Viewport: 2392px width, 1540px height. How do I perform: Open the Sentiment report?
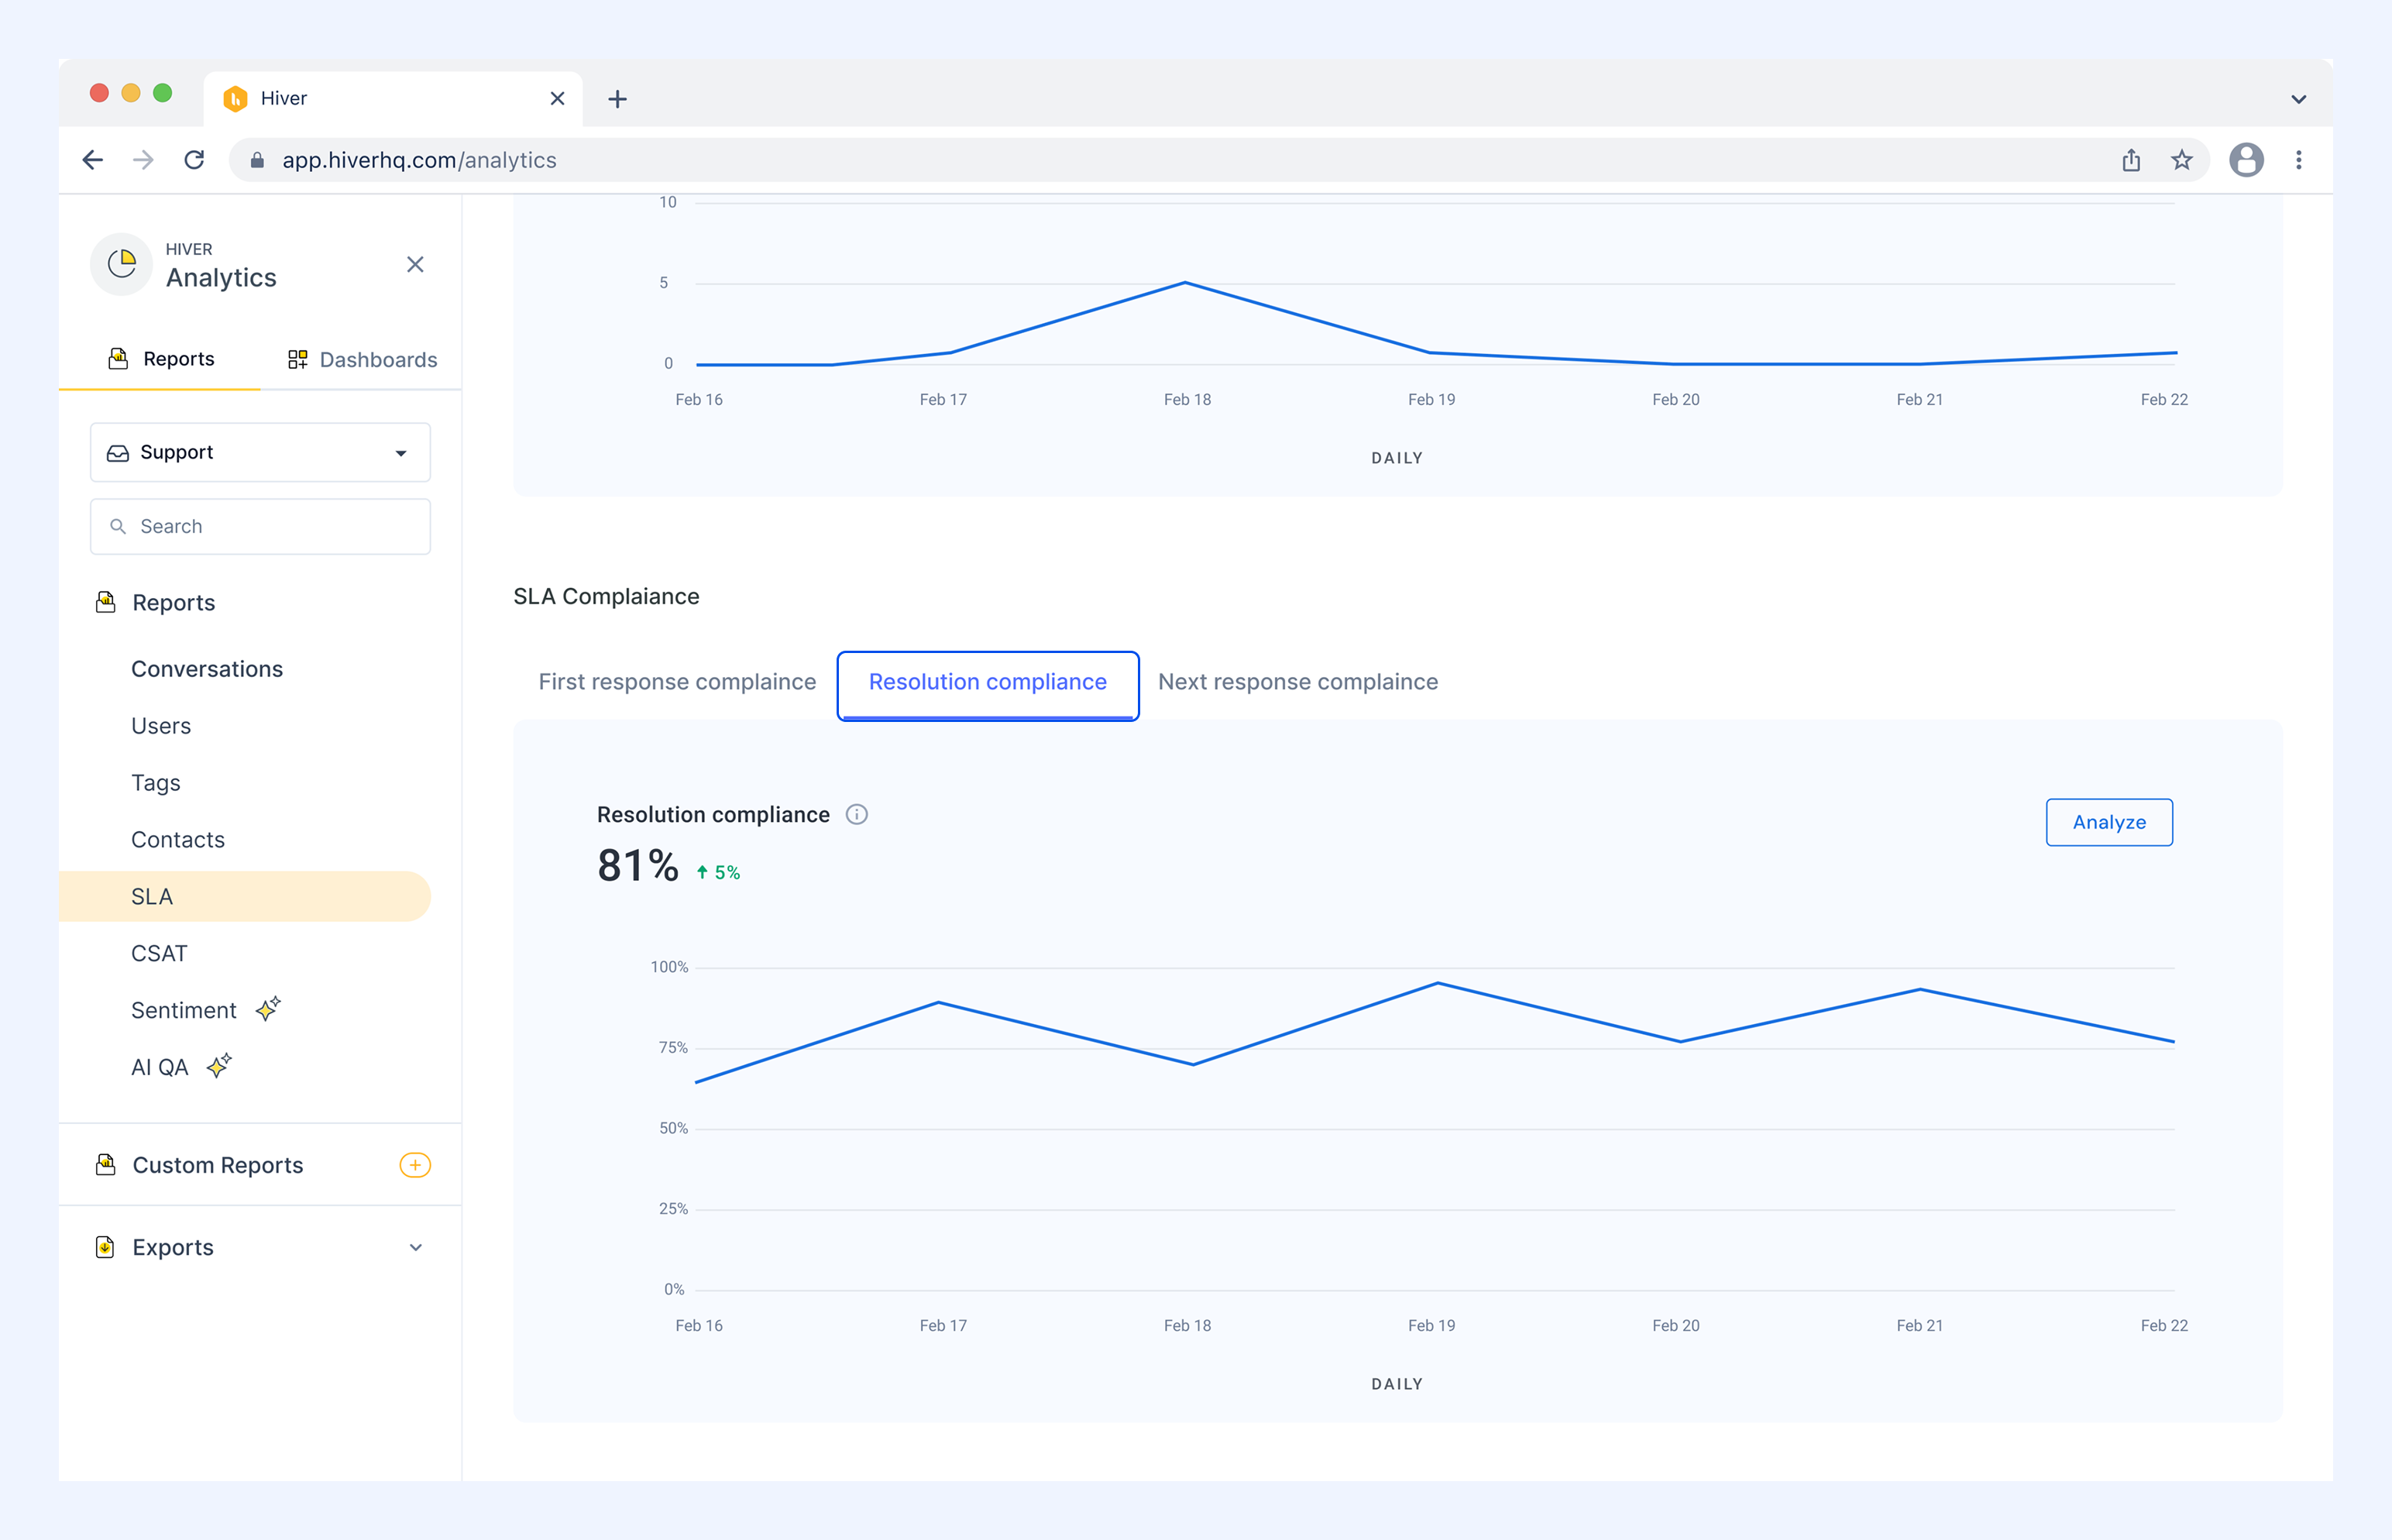[x=184, y=1010]
